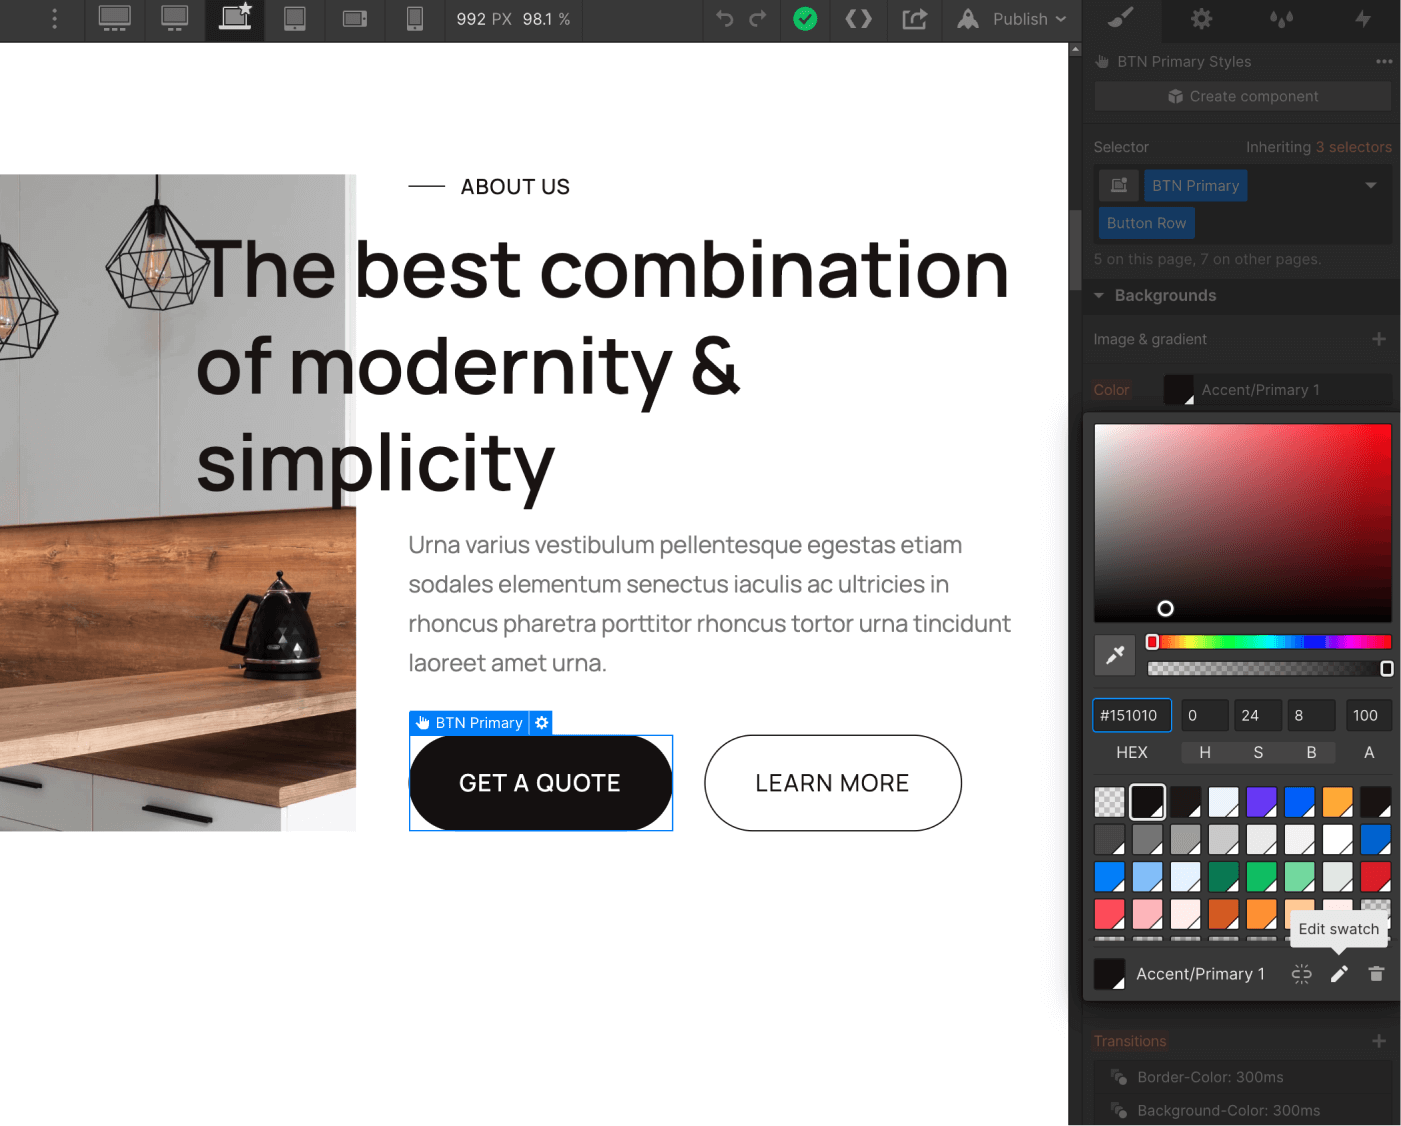1401x1126 pixels.
Task: Edit the Accent/Primary 1 swatch
Action: 1339,973
